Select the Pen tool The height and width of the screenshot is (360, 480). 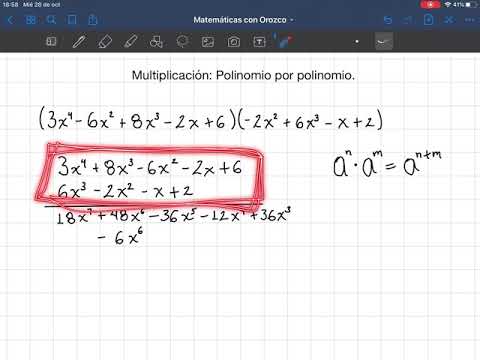pos(79,41)
